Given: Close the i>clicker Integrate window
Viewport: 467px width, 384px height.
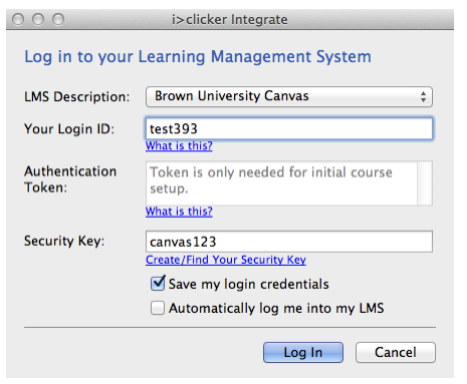Looking at the screenshot, I should (x=18, y=19).
